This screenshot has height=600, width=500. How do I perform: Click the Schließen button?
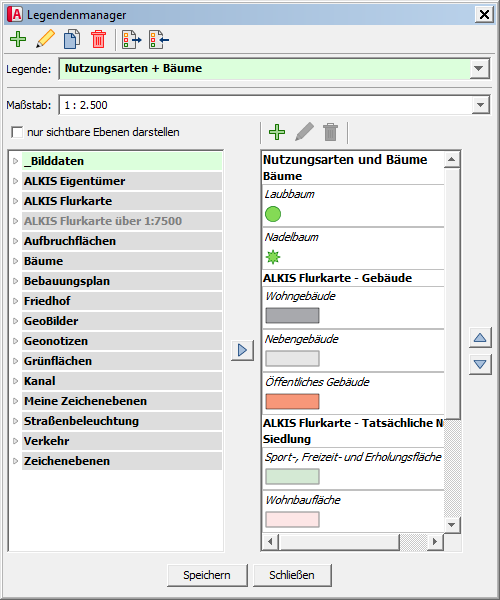292,575
